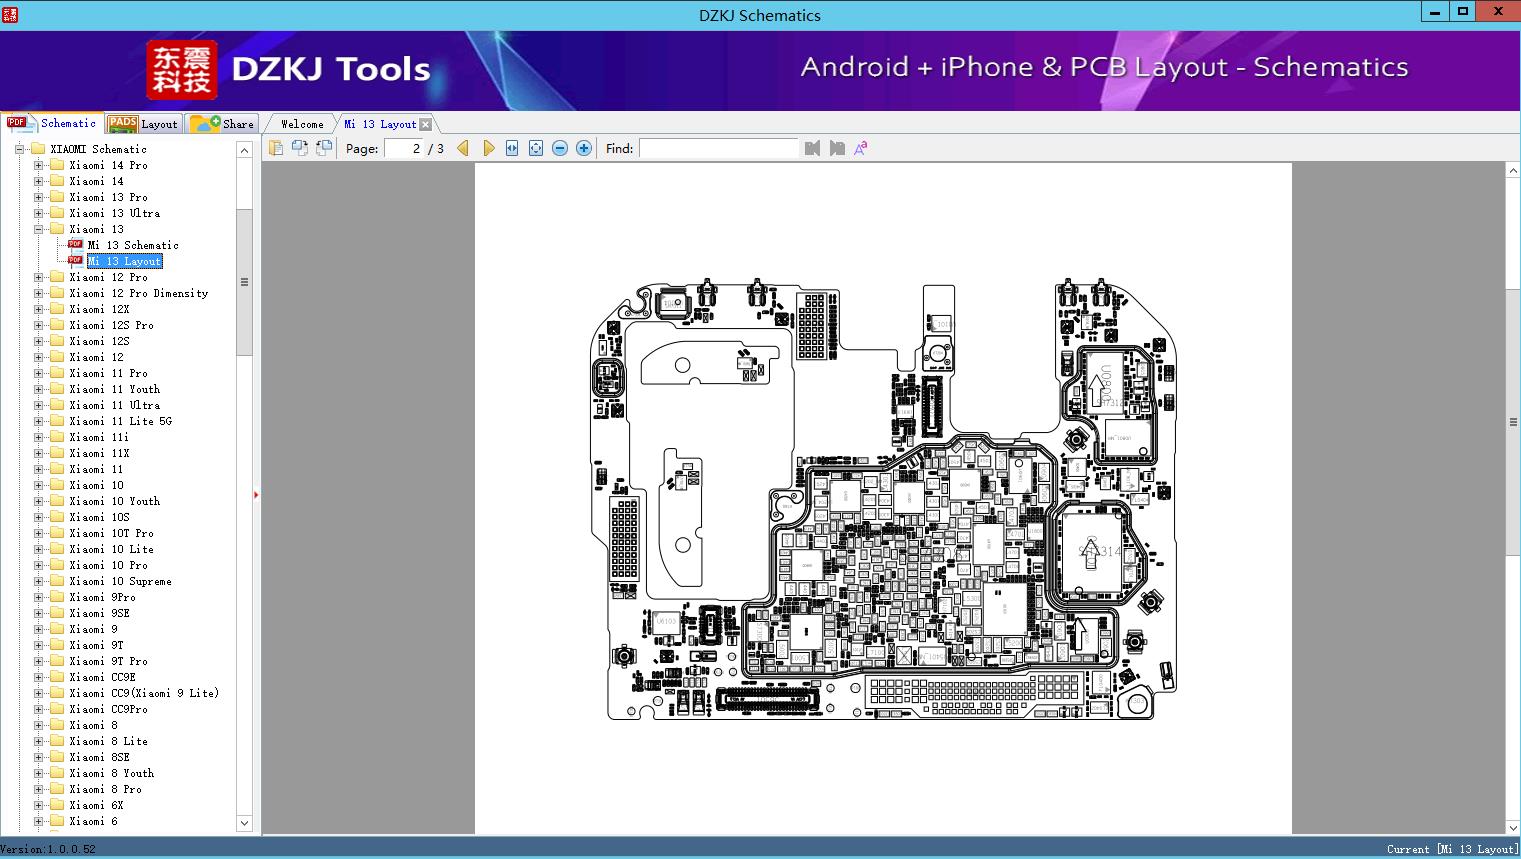Click the tree panel scroll down arrow
Viewport: 1521px width, 859px height.
tap(244, 823)
